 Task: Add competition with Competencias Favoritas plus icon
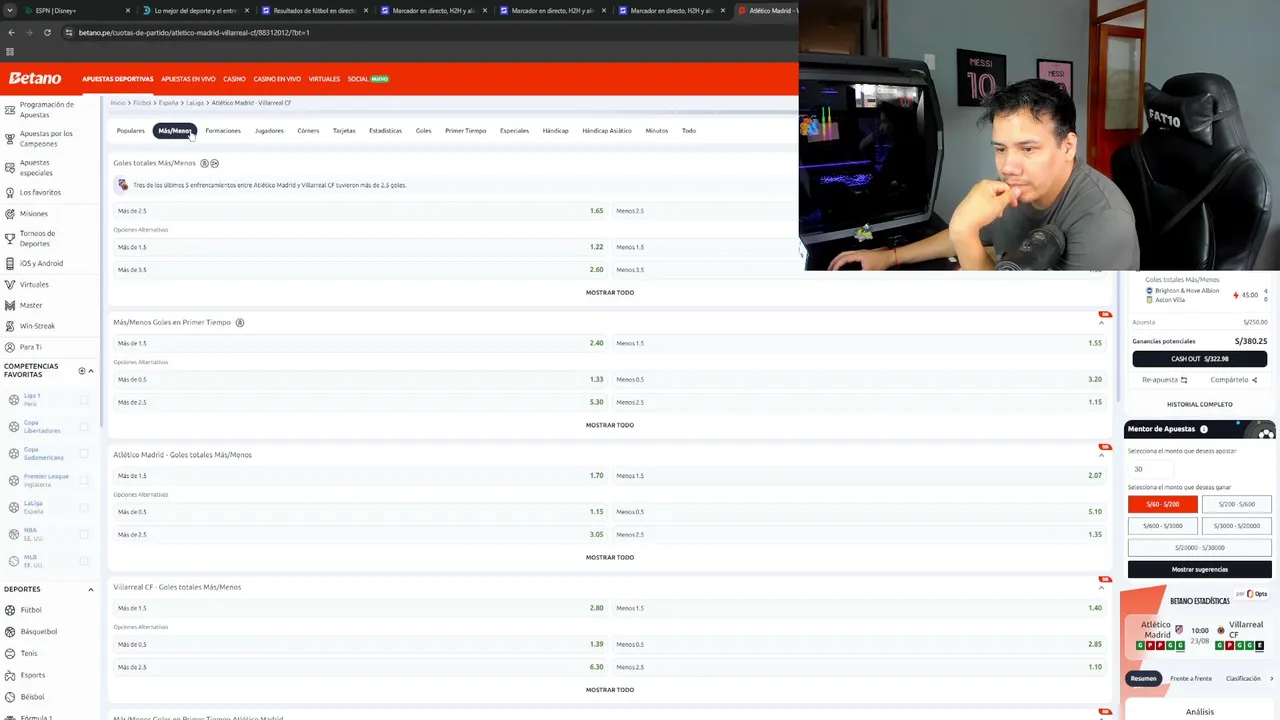[82, 371]
